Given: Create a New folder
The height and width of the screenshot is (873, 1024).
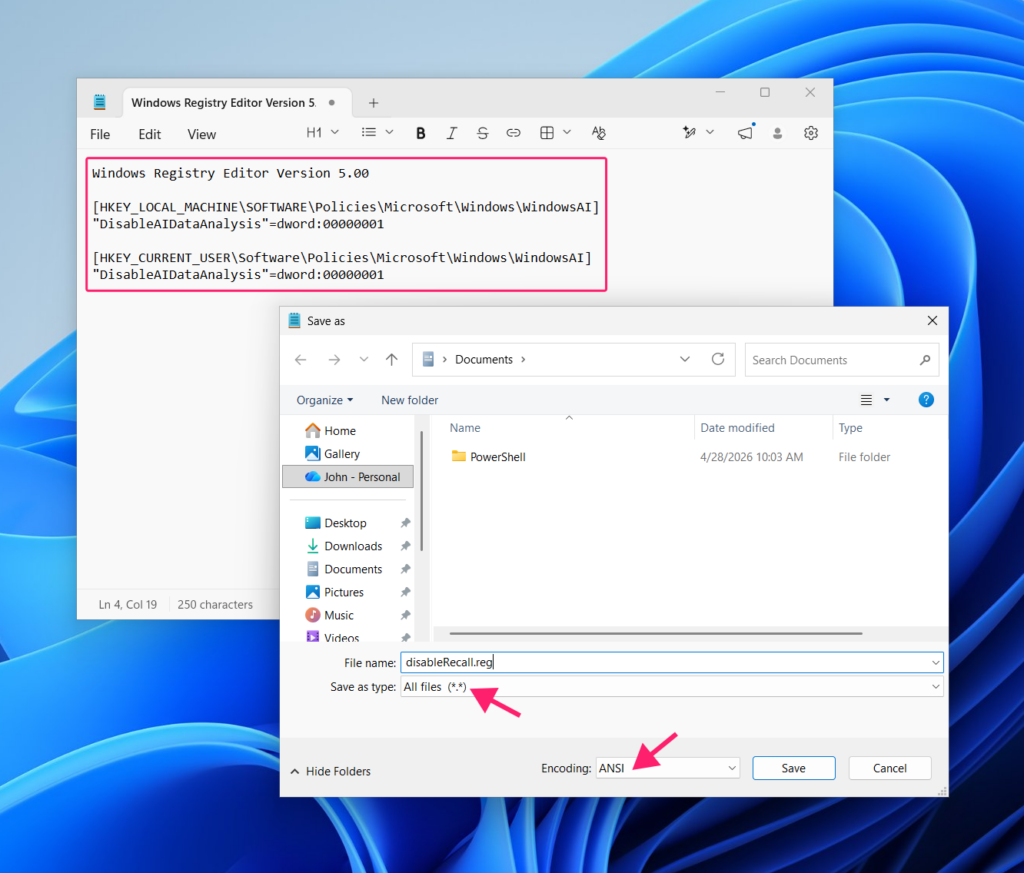Looking at the screenshot, I should (x=409, y=400).
